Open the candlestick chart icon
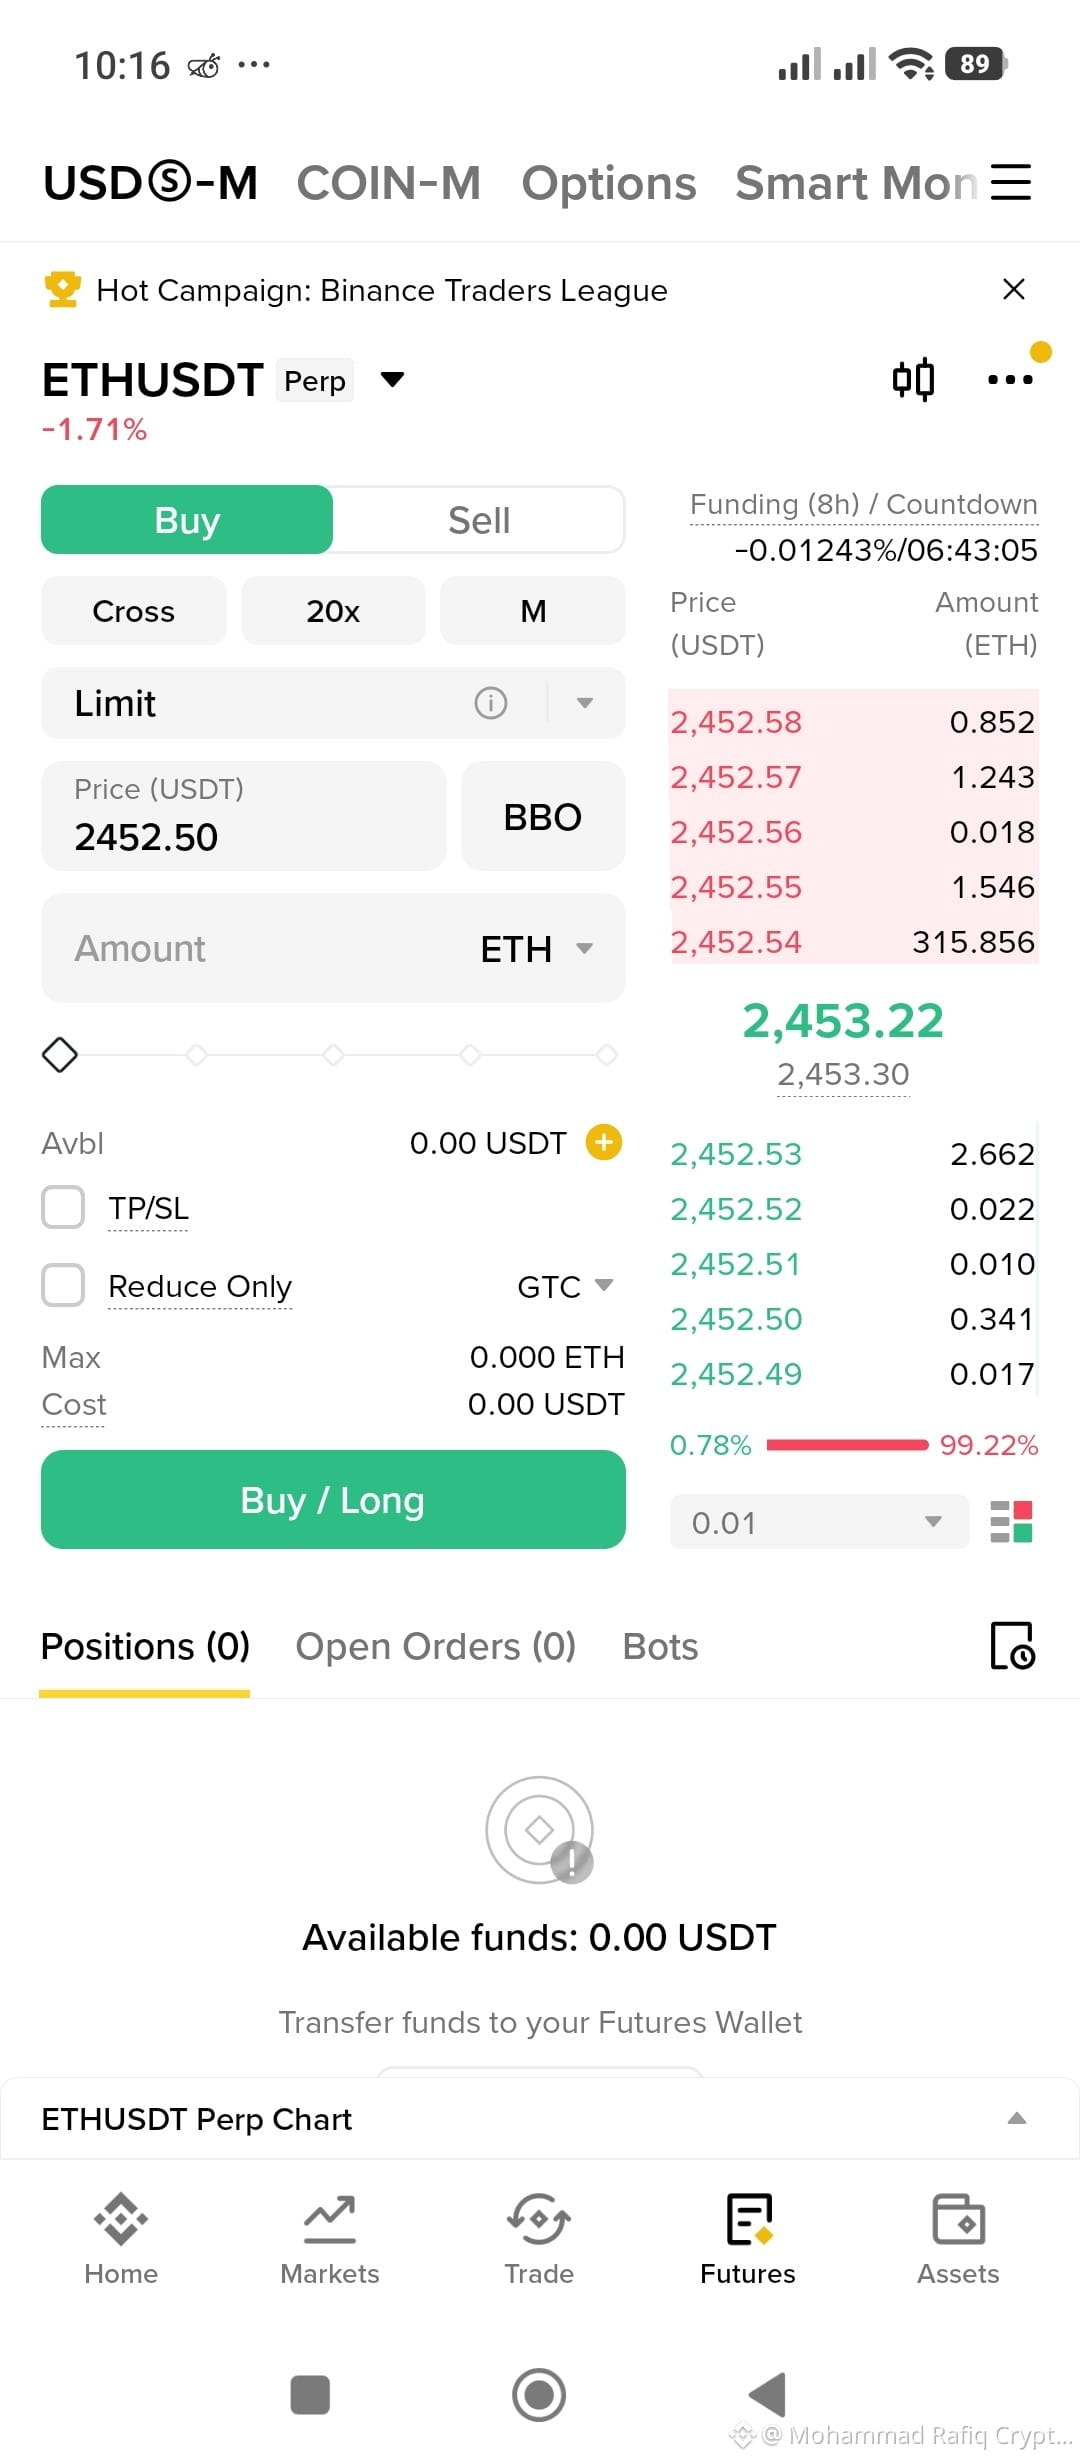 point(913,379)
